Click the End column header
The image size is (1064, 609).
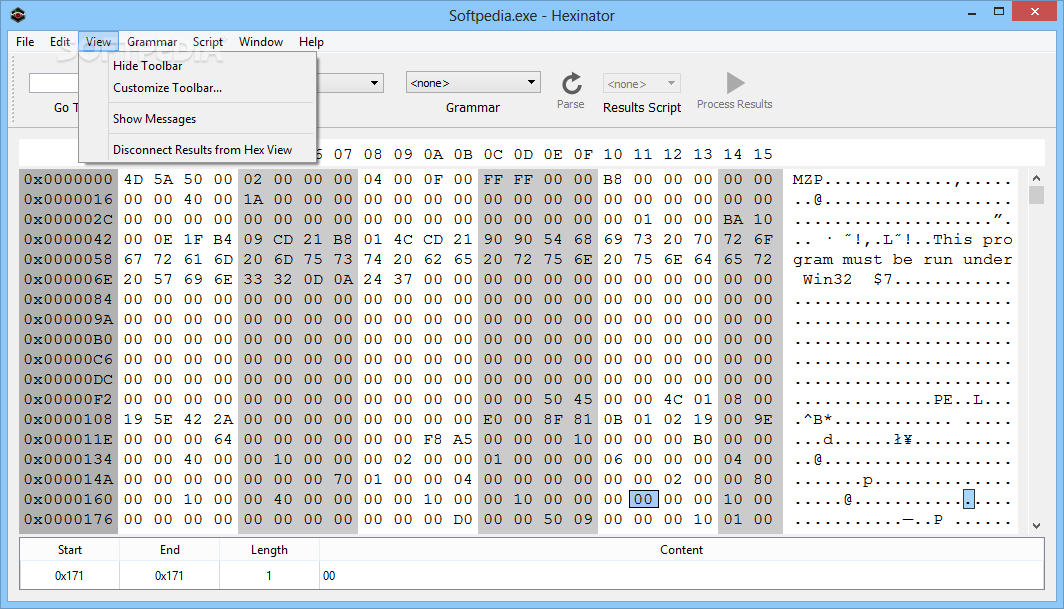point(170,550)
